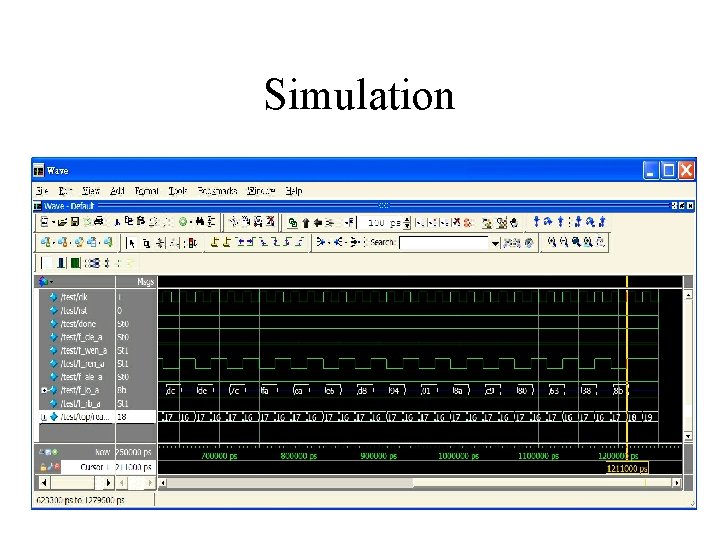Screen dimensions: 720x540
Task: Select the arrow pointer Select mode tool
Action: tap(132, 242)
